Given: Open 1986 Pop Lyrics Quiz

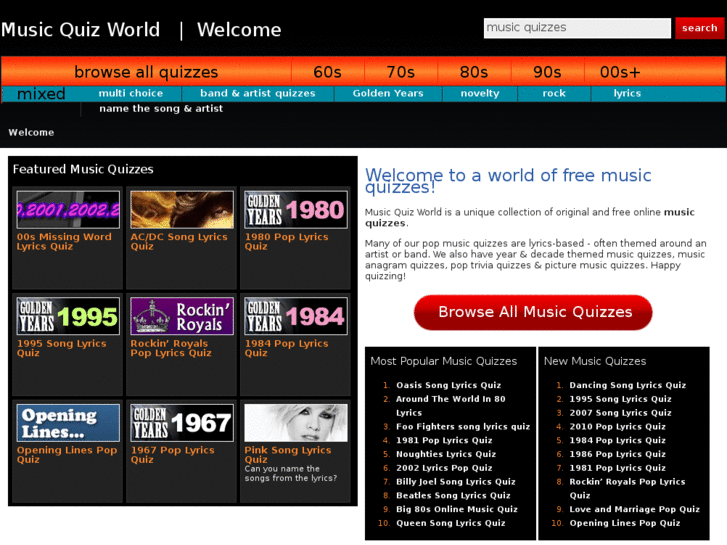Looking at the screenshot, I should point(618,454).
